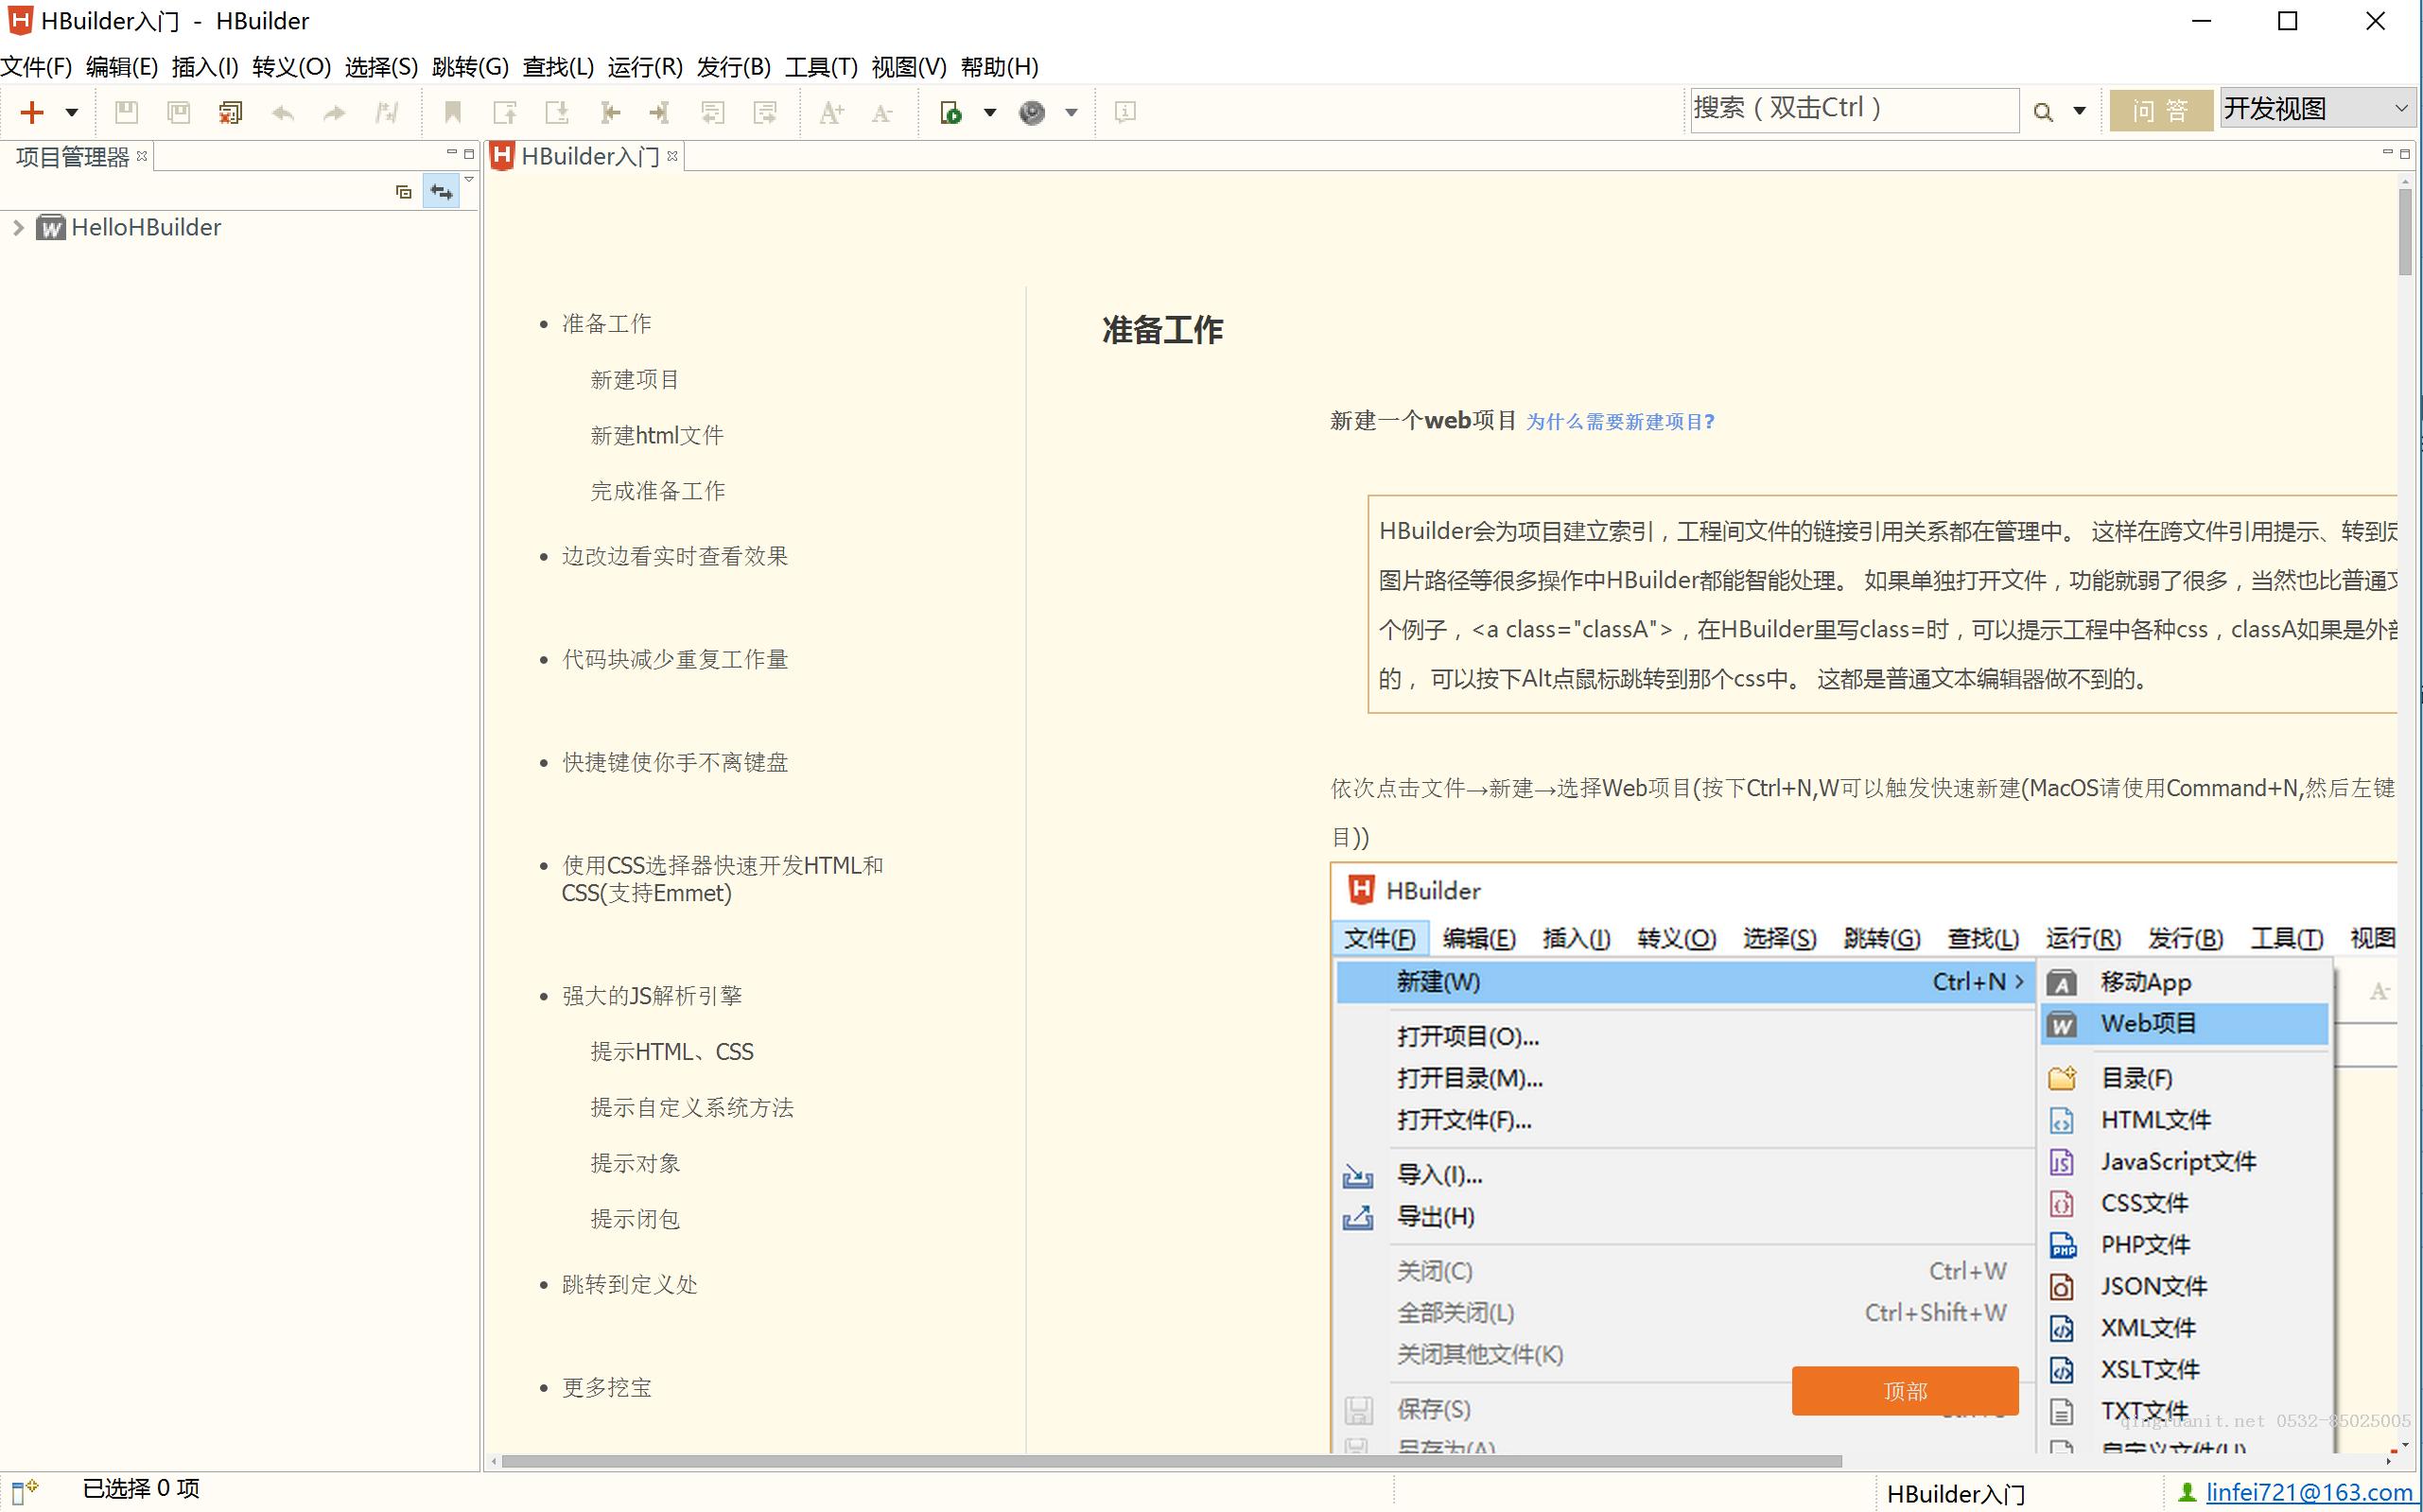Click the Redo arrow icon
Viewport: 2423px width, 1512px height.
click(334, 112)
